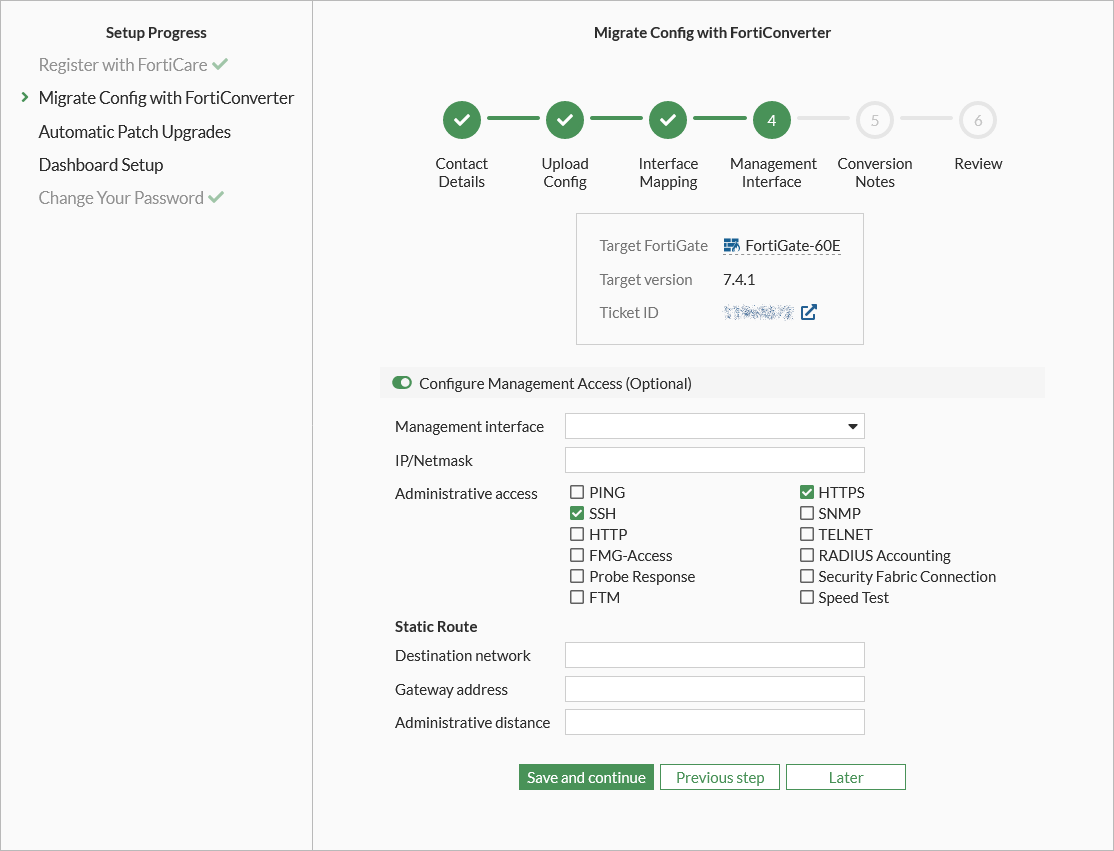Click the Later button
Image resolution: width=1114 pixels, height=851 pixels.
(845, 777)
